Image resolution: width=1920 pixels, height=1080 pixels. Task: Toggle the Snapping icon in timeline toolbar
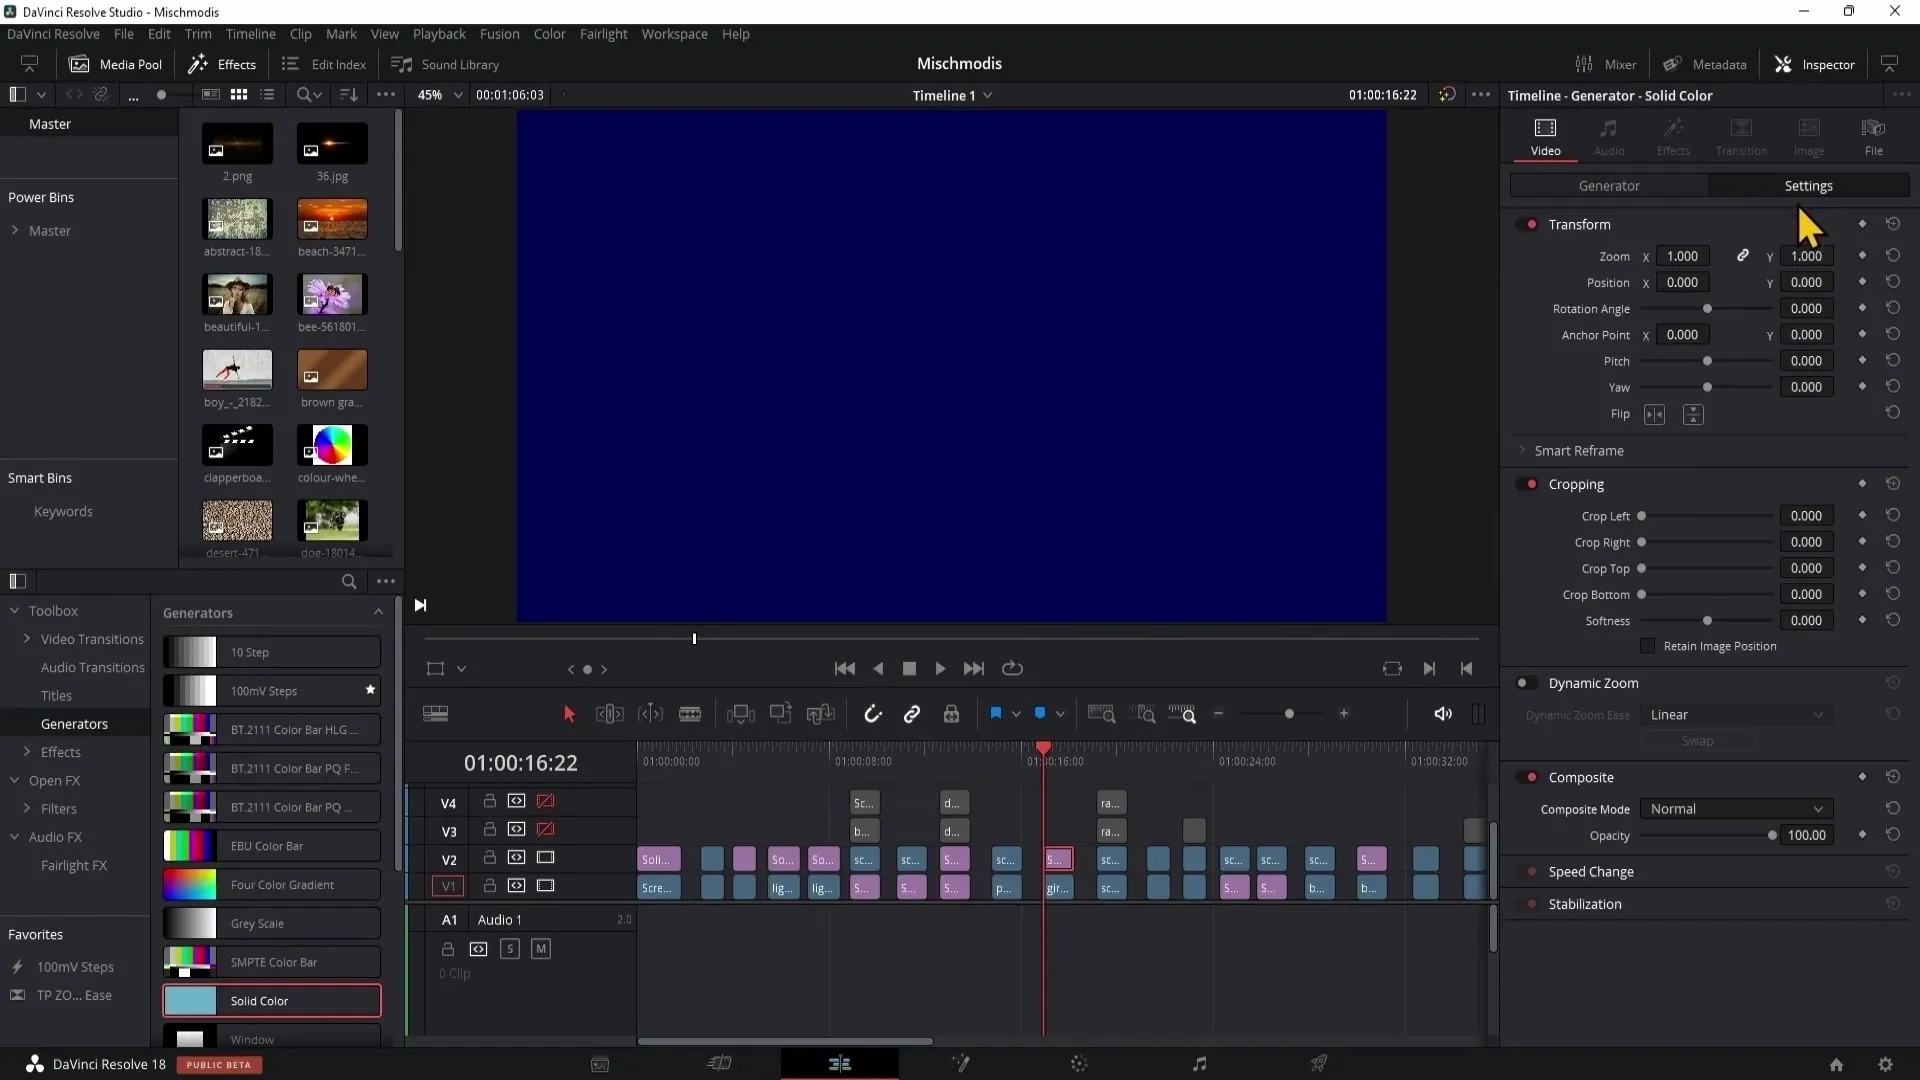[872, 715]
